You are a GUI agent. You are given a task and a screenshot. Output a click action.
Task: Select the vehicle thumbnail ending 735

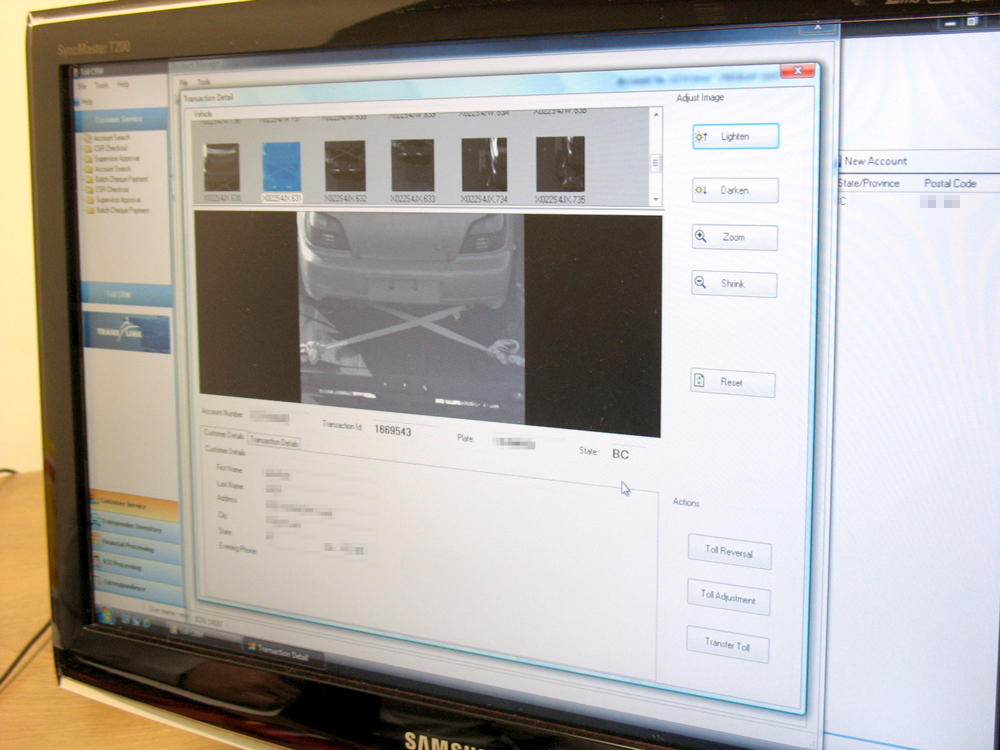pyautogui.click(x=560, y=165)
